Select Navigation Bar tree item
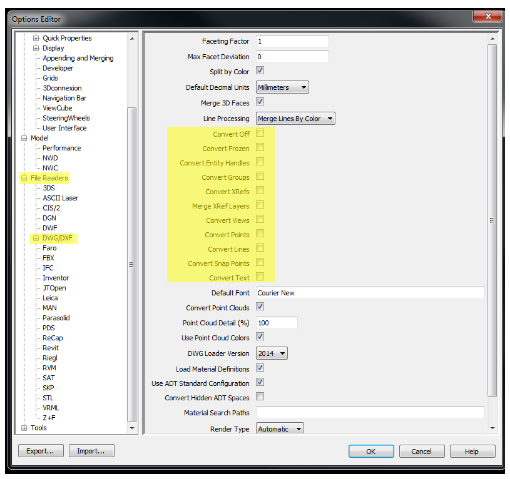Screen dimensions: 510x479 tap(64, 98)
